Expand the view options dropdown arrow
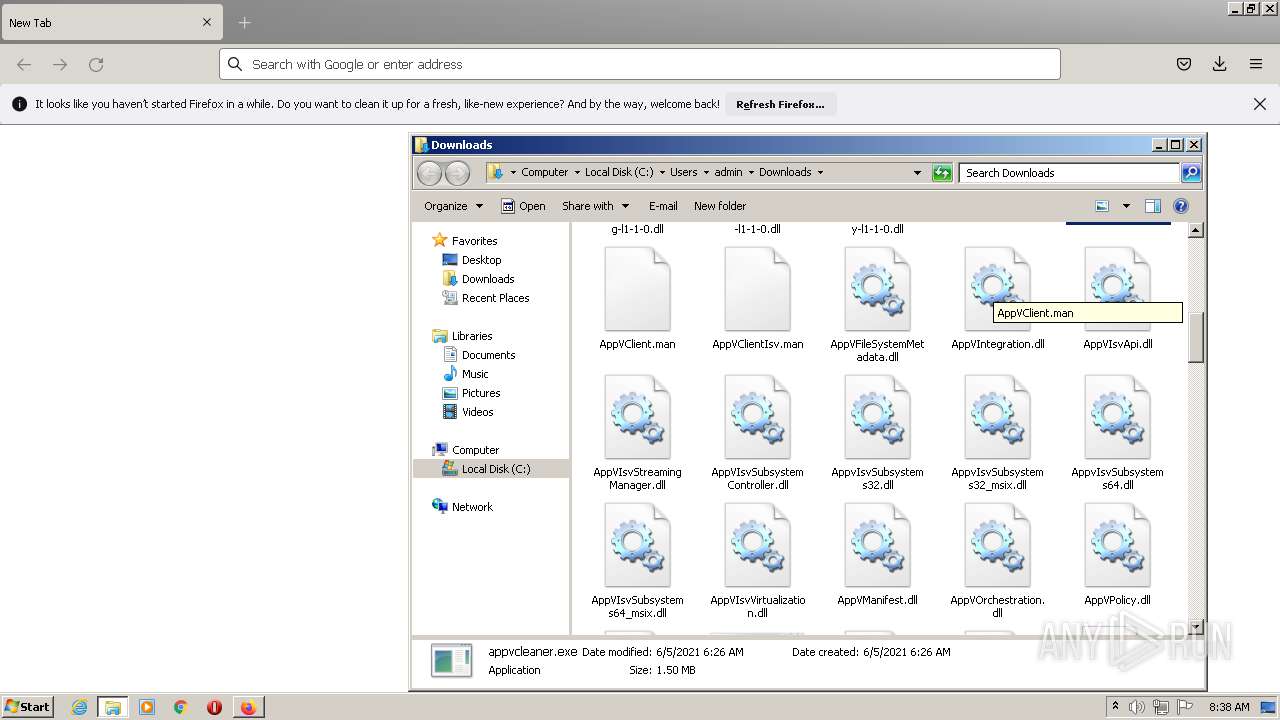This screenshot has height=720, width=1280. (1126, 206)
